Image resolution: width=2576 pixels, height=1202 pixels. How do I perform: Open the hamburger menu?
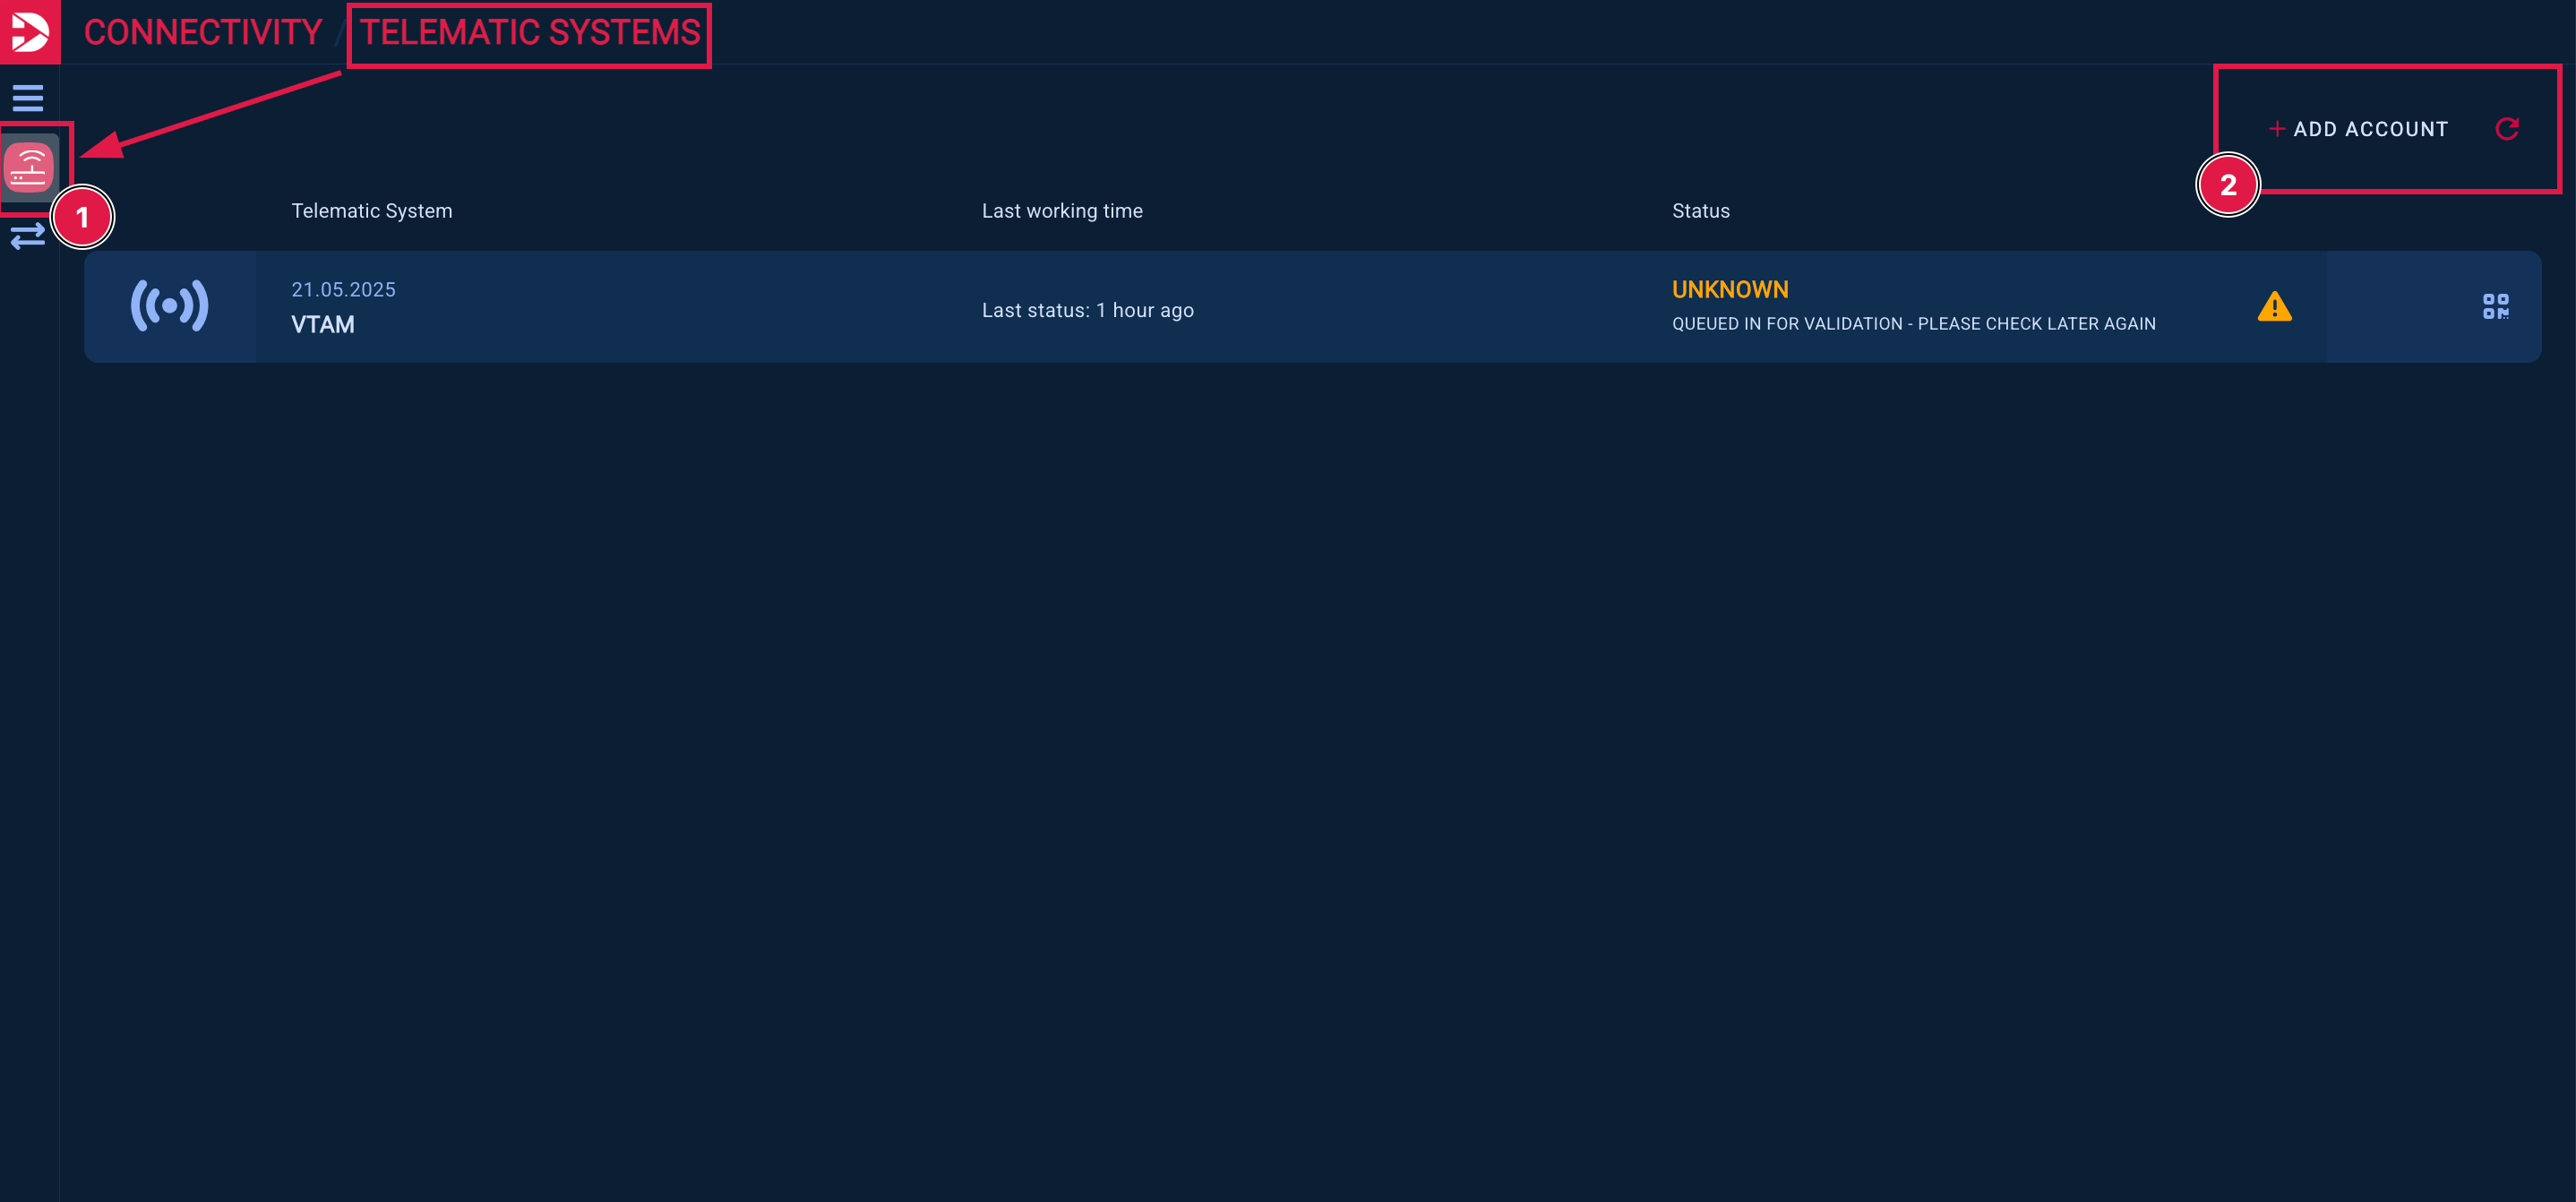pos(28,98)
